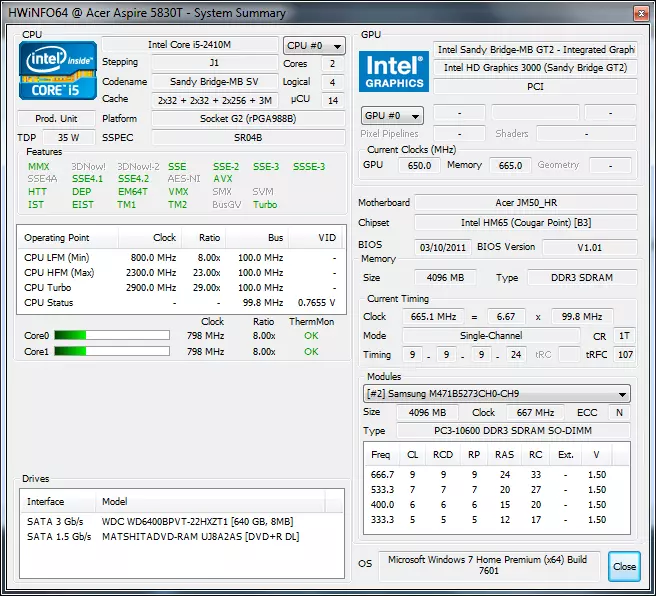Open the CPU #0 selector dropdown
This screenshot has height=596, width=656.
313,46
